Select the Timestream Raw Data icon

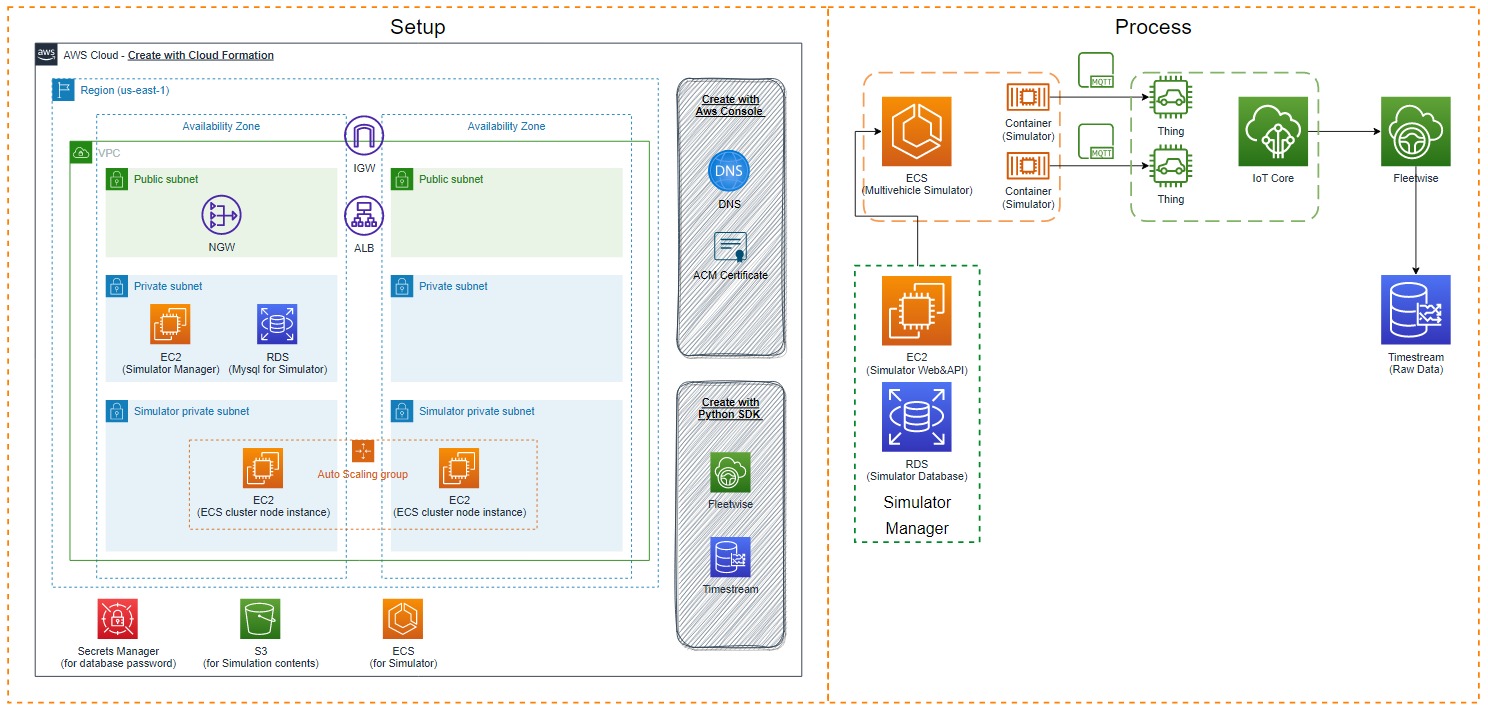coord(1415,310)
